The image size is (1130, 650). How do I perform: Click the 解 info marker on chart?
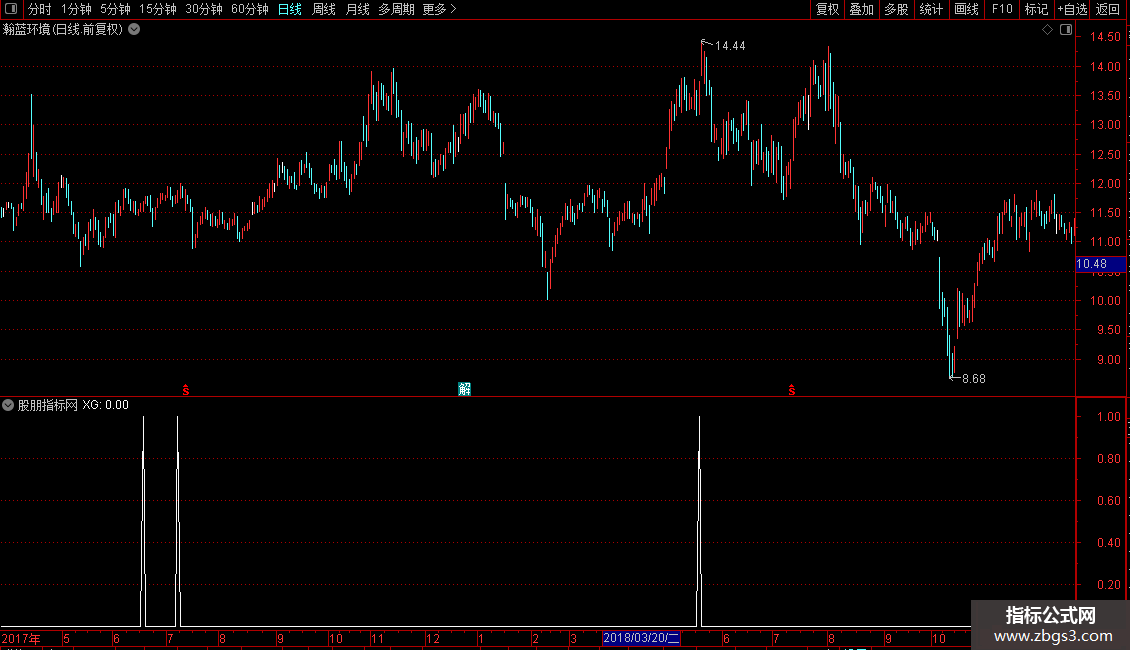[x=465, y=389]
